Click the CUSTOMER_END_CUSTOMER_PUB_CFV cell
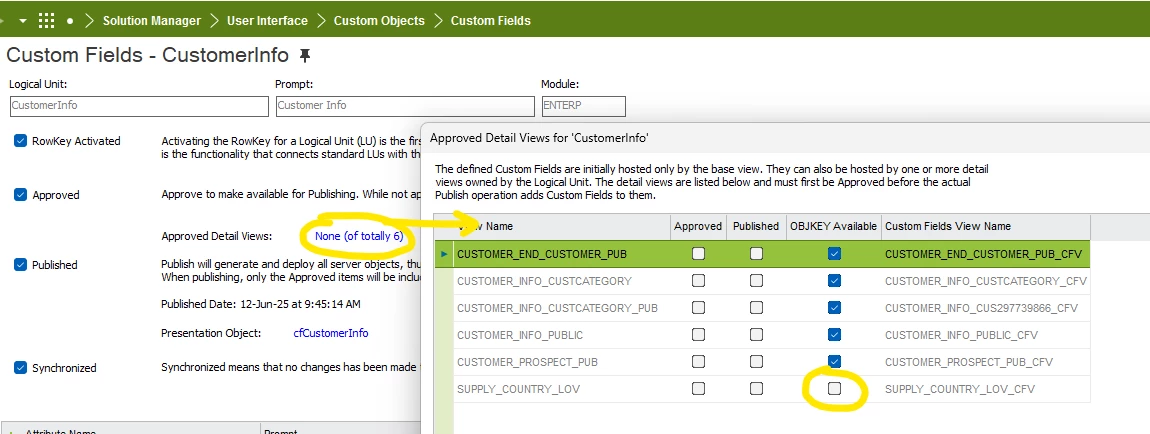Image resolution: width=1150 pixels, height=434 pixels. point(986,254)
